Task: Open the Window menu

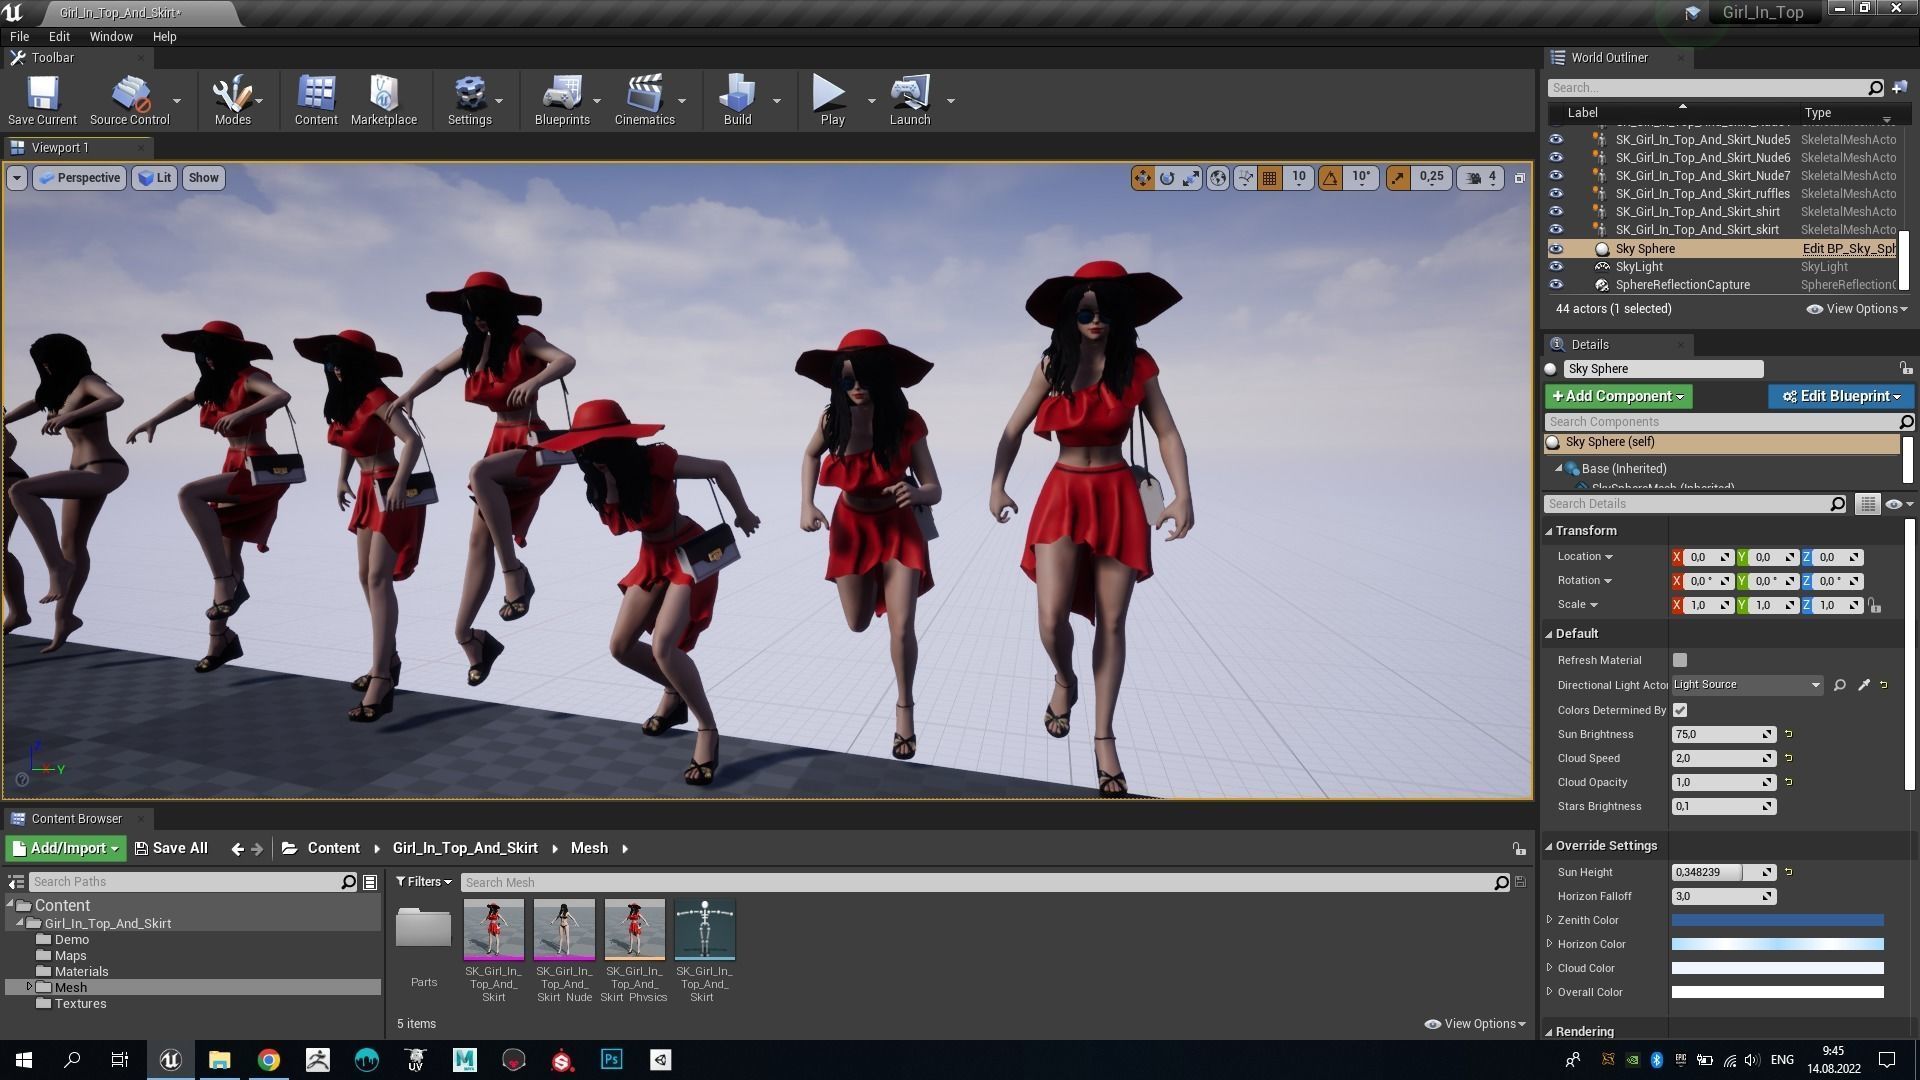Action: click(x=110, y=36)
